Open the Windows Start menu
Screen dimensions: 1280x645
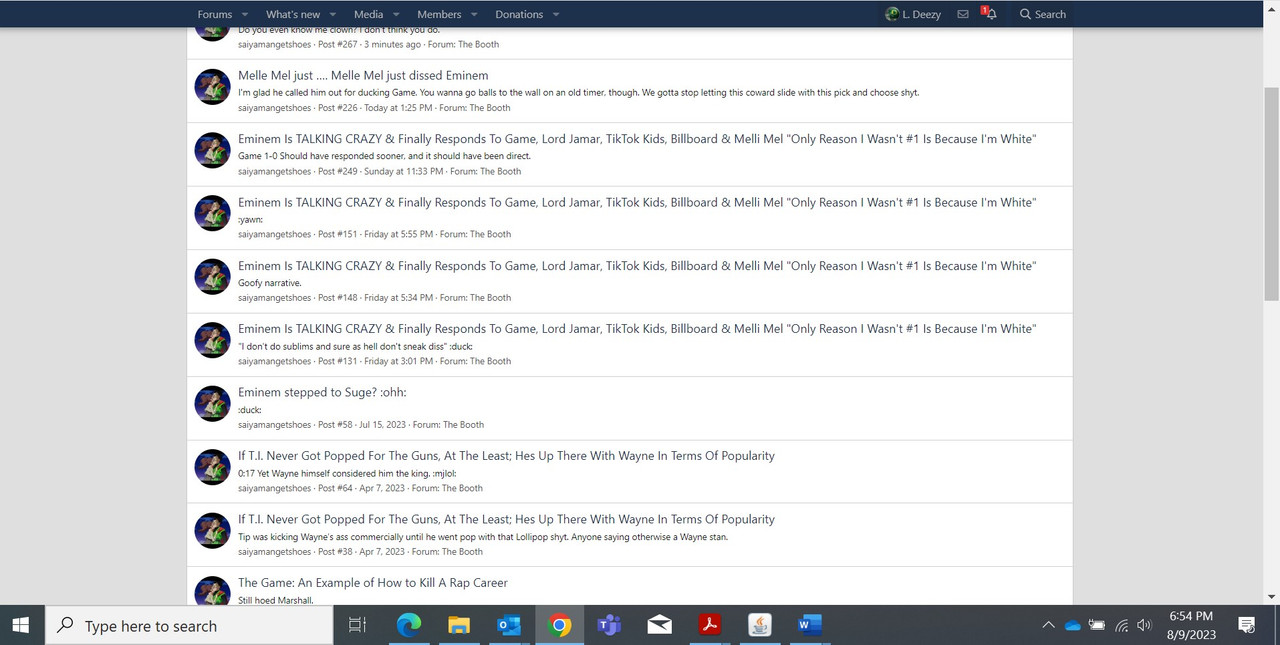point(22,625)
